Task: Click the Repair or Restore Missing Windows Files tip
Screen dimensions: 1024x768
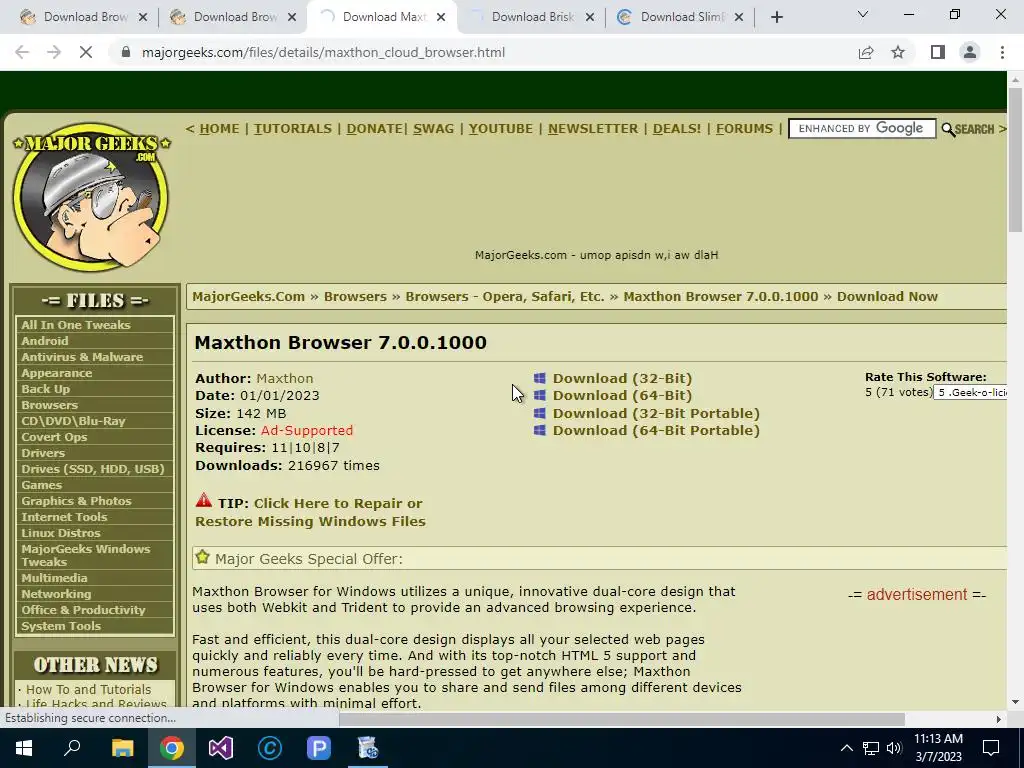Action: click(x=310, y=512)
